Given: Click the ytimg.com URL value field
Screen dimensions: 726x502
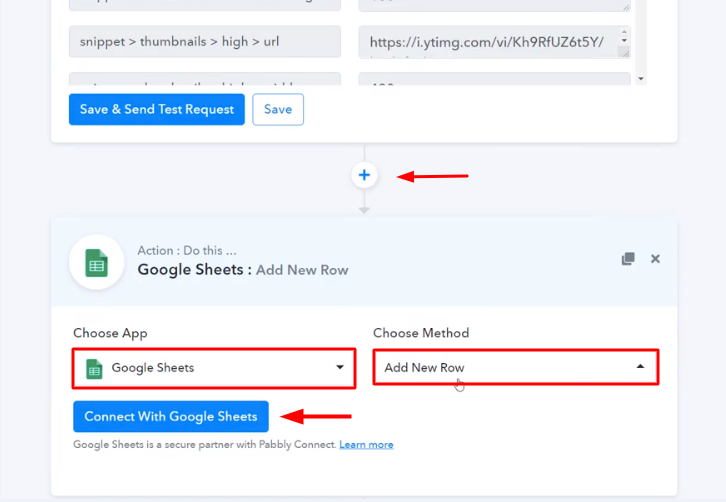Looking at the screenshot, I should pos(494,42).
